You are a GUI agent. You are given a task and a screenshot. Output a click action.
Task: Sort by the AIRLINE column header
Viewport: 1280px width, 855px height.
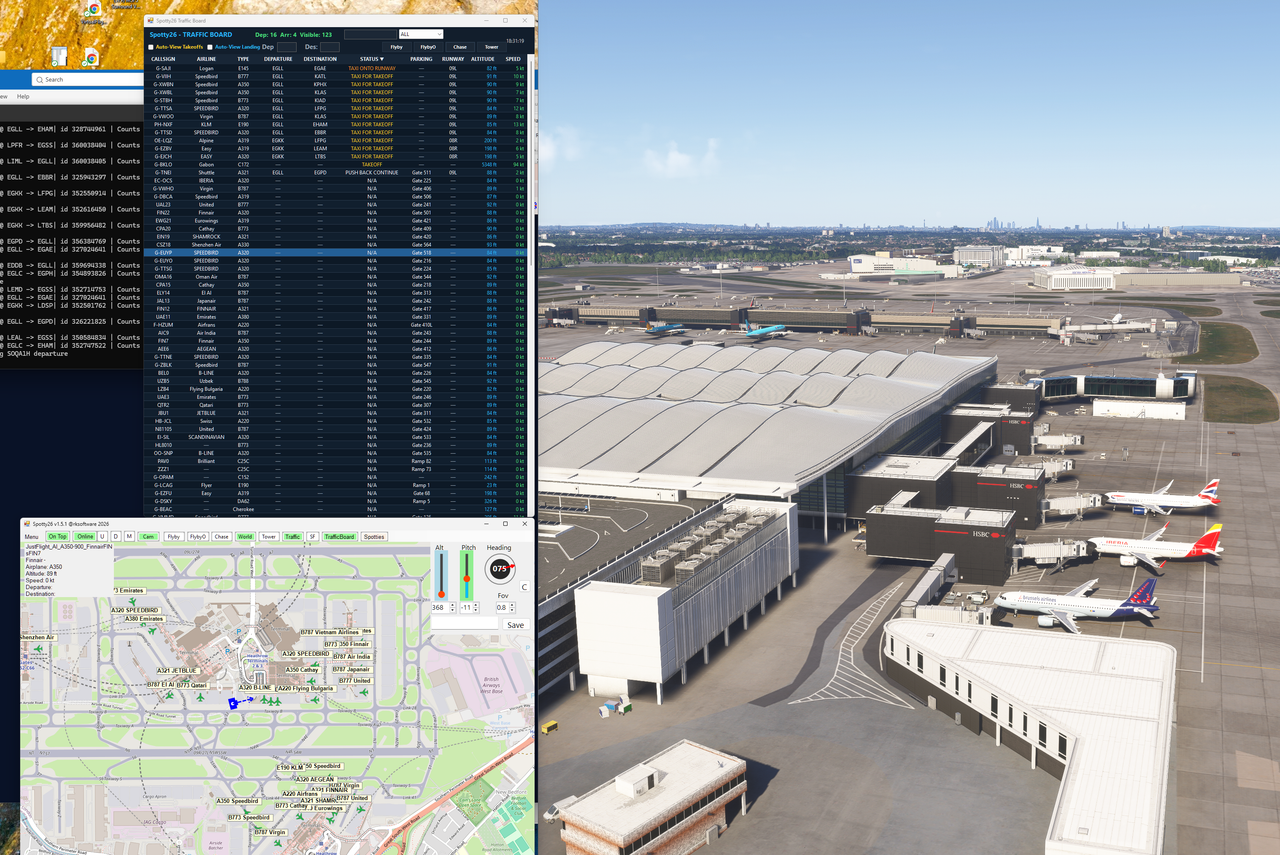point(206,59)
